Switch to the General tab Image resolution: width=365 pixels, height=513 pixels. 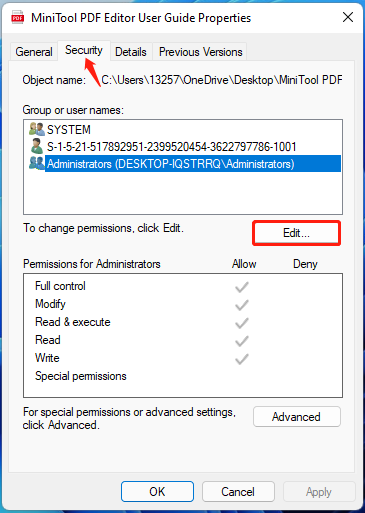34,52
